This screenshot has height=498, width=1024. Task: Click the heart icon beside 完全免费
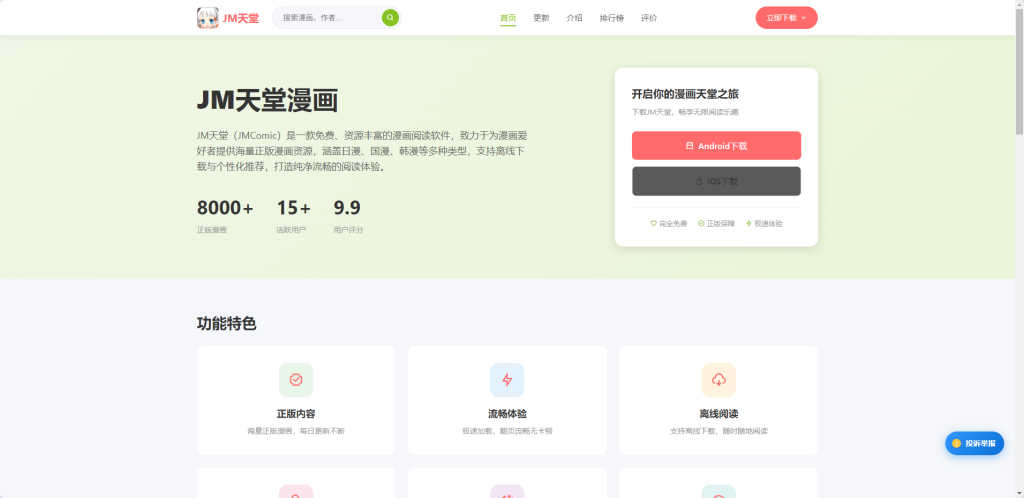(653, 223)
